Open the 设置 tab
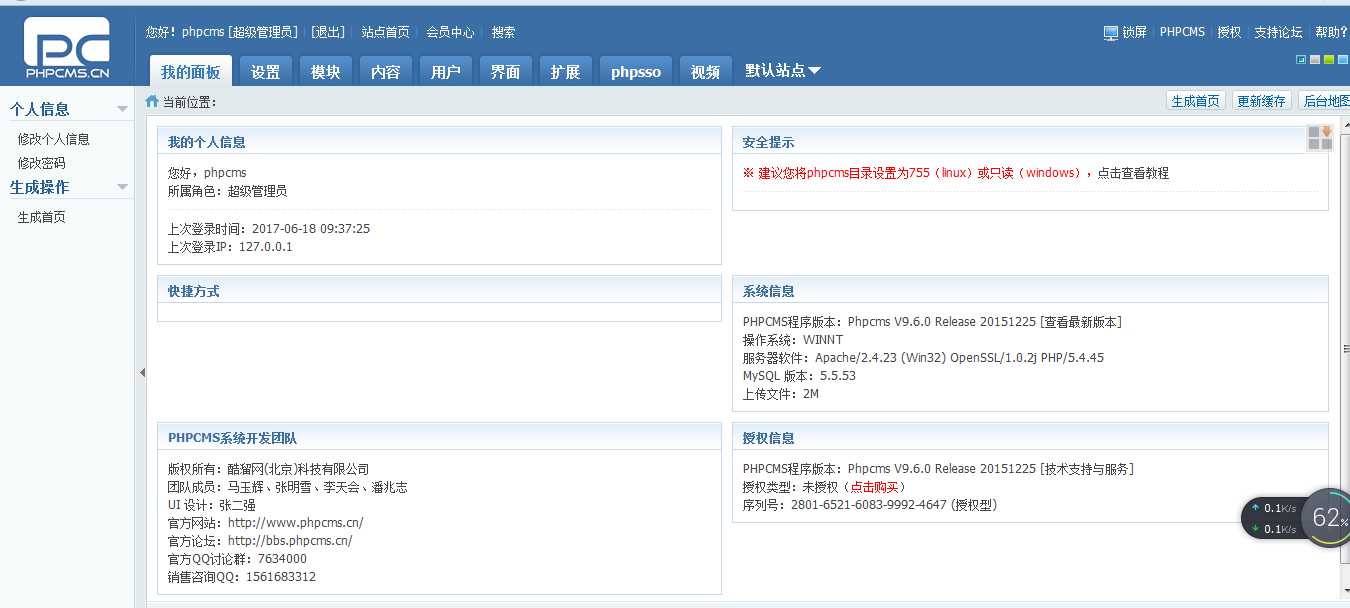The height and width of the screenshot is (608, 1350). pos(266,71)
